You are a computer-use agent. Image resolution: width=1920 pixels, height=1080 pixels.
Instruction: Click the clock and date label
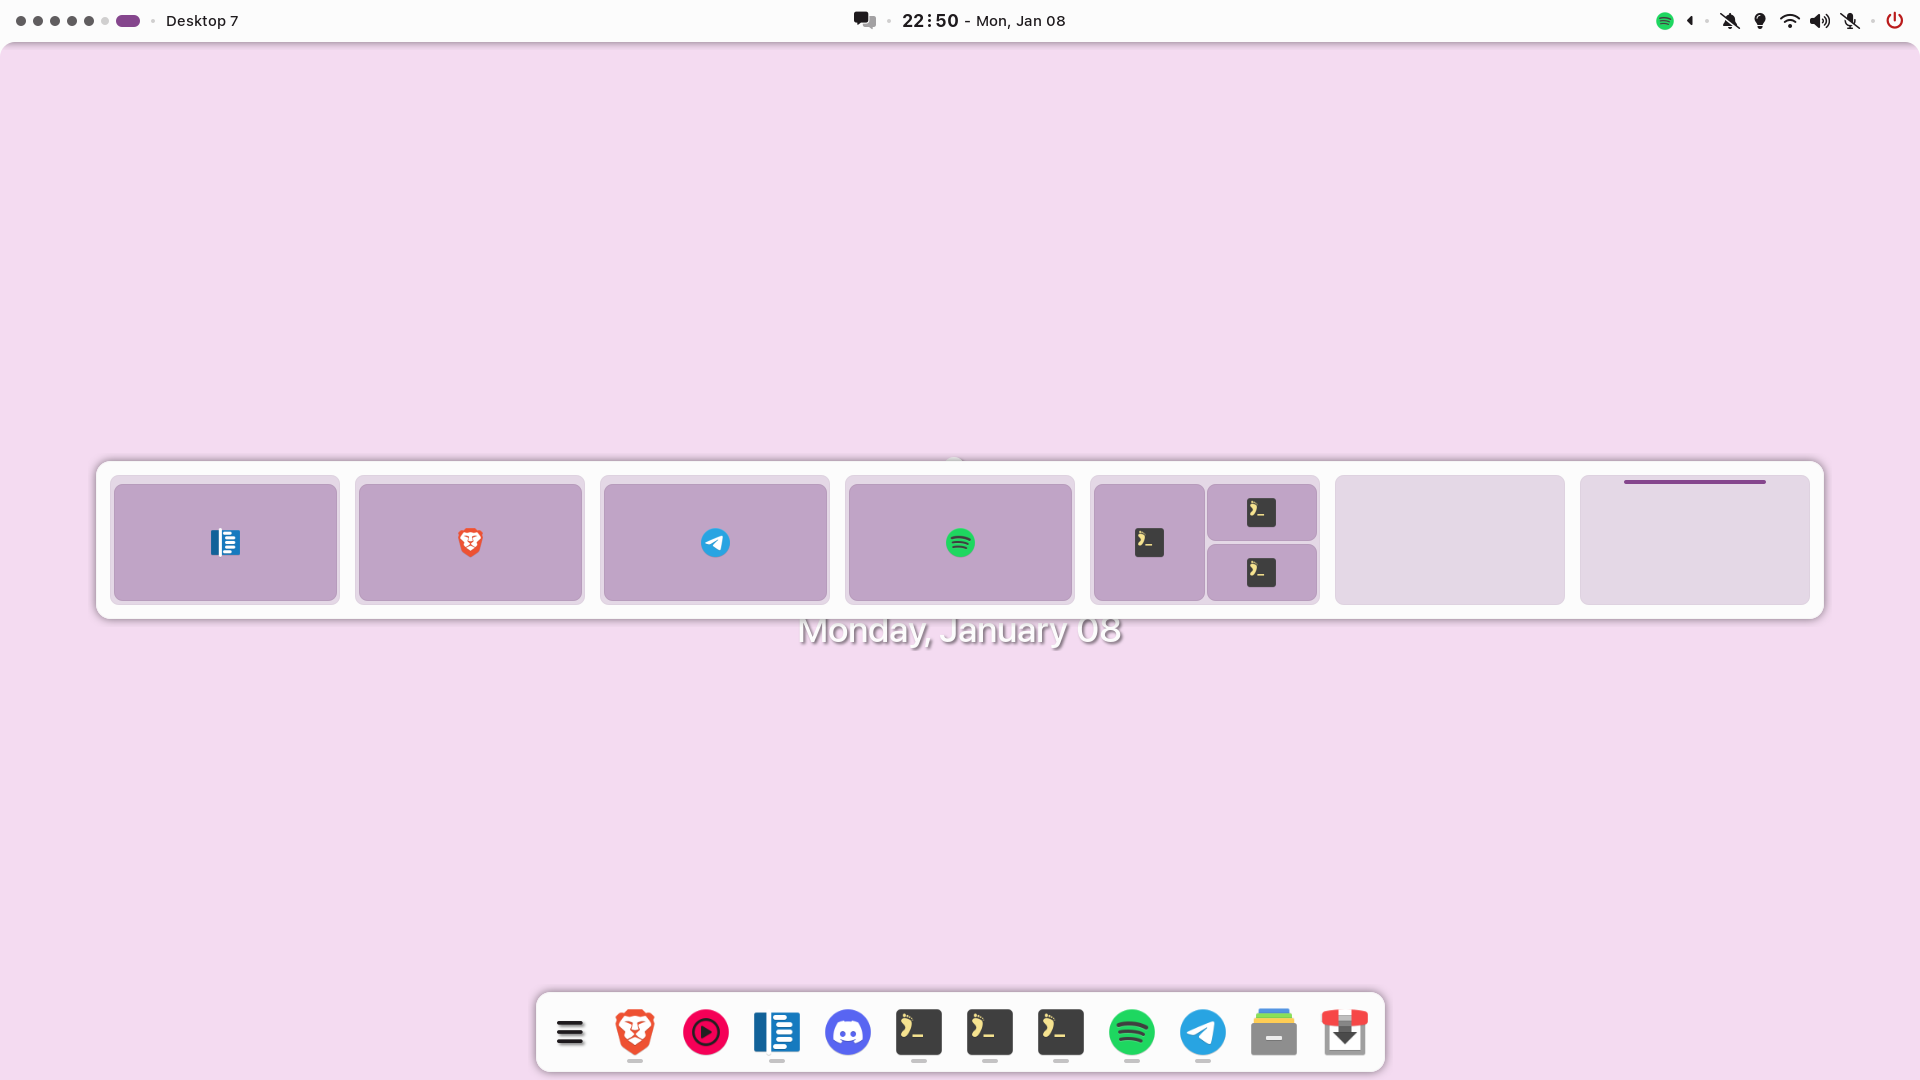pos(983,21)
